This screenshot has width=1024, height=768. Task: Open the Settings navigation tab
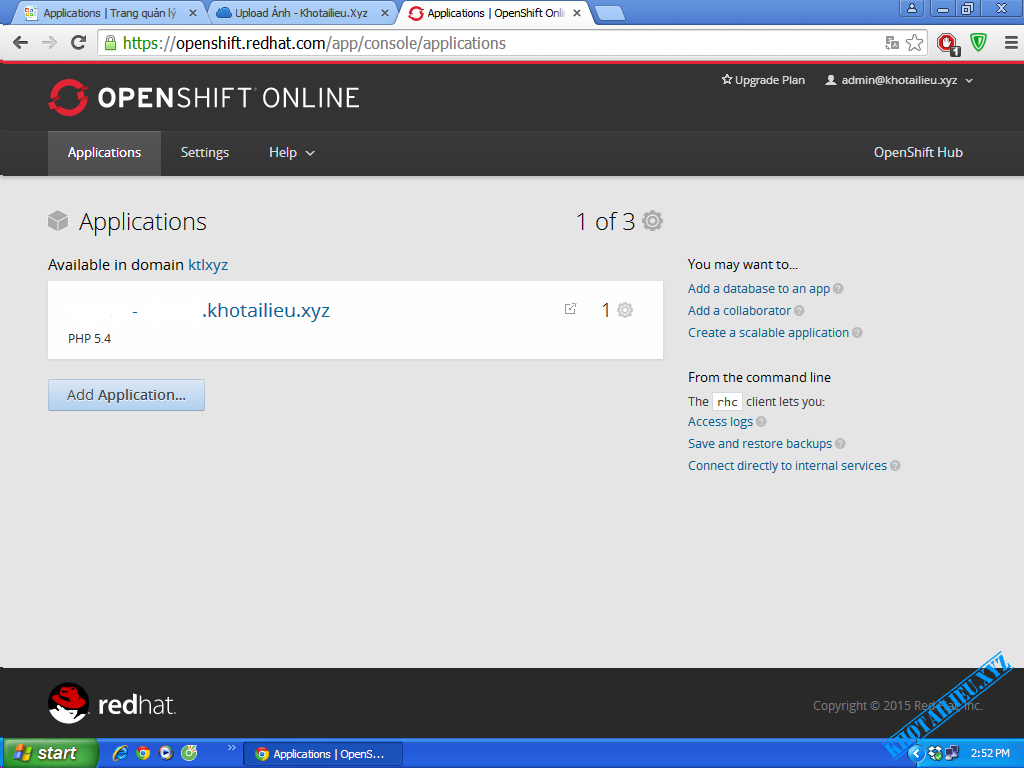coord(204,153)
